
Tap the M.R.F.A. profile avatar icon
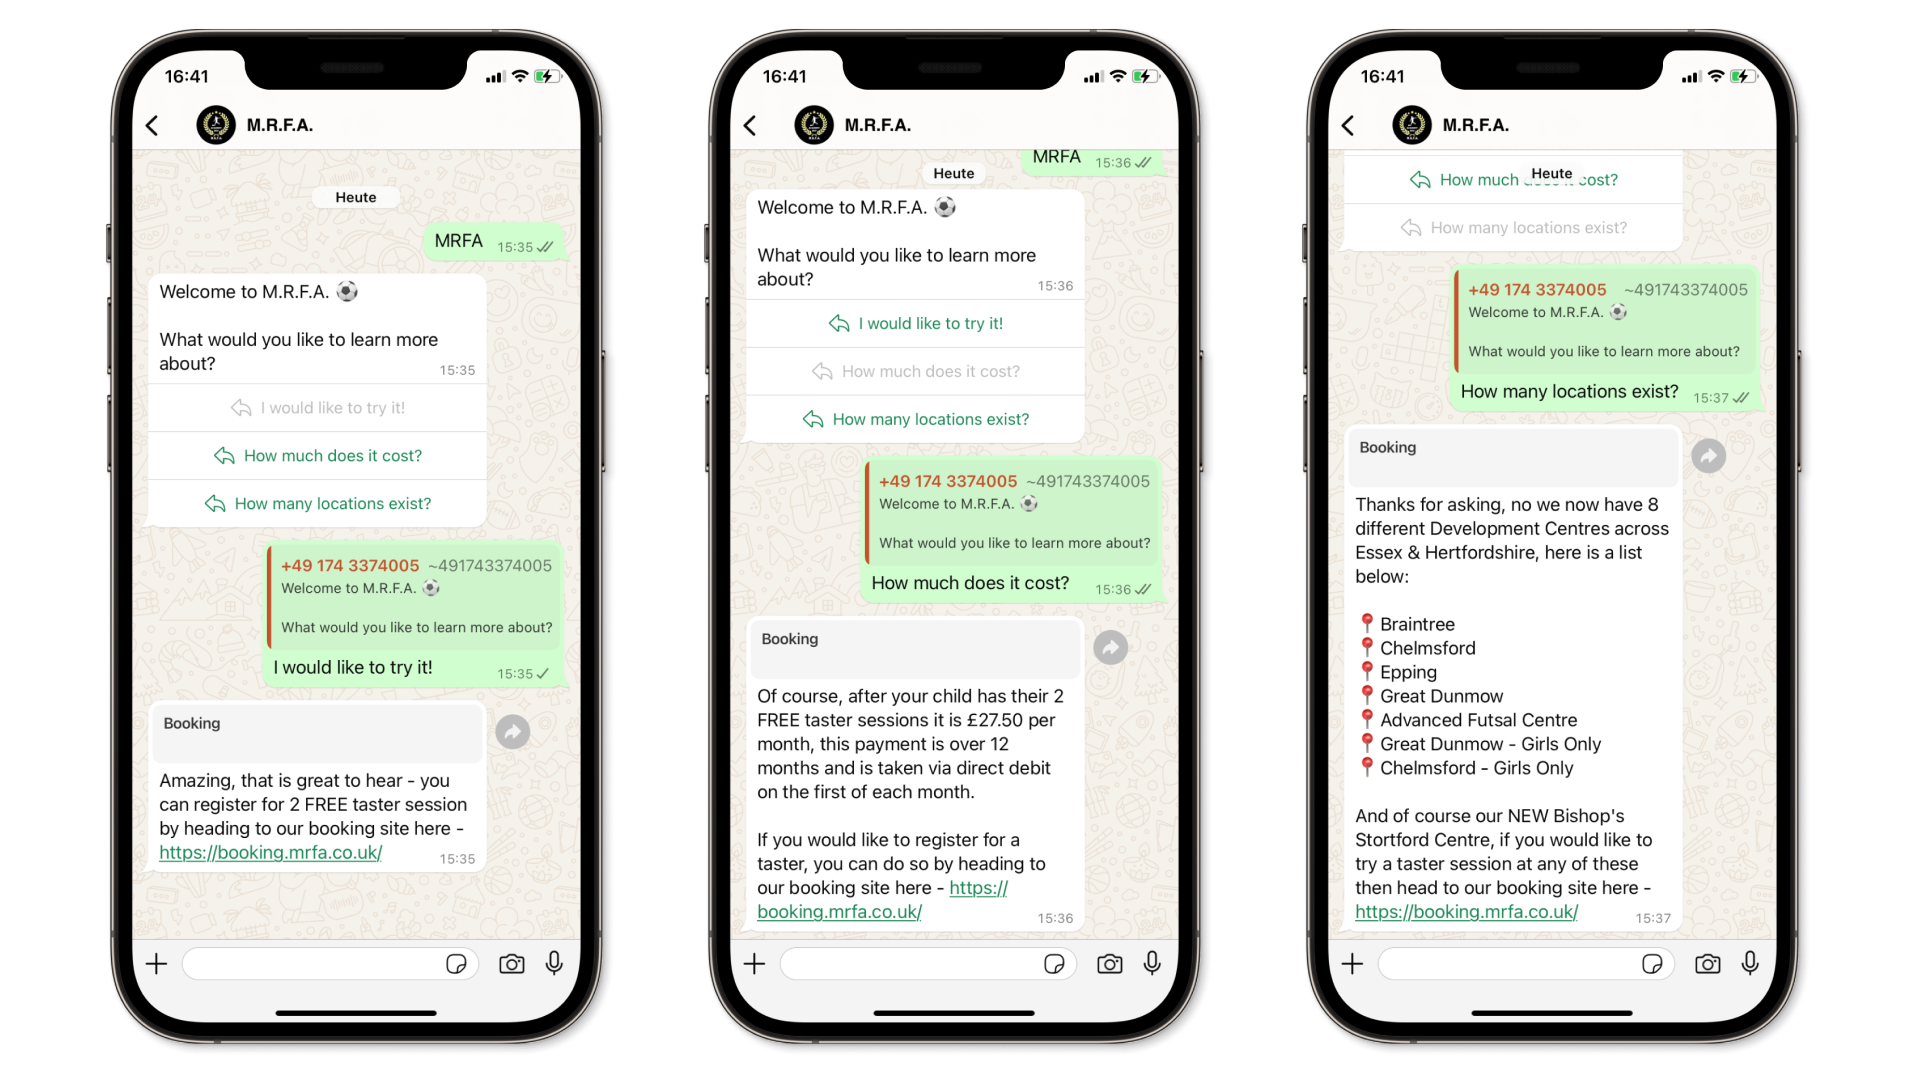click(215, 124)
